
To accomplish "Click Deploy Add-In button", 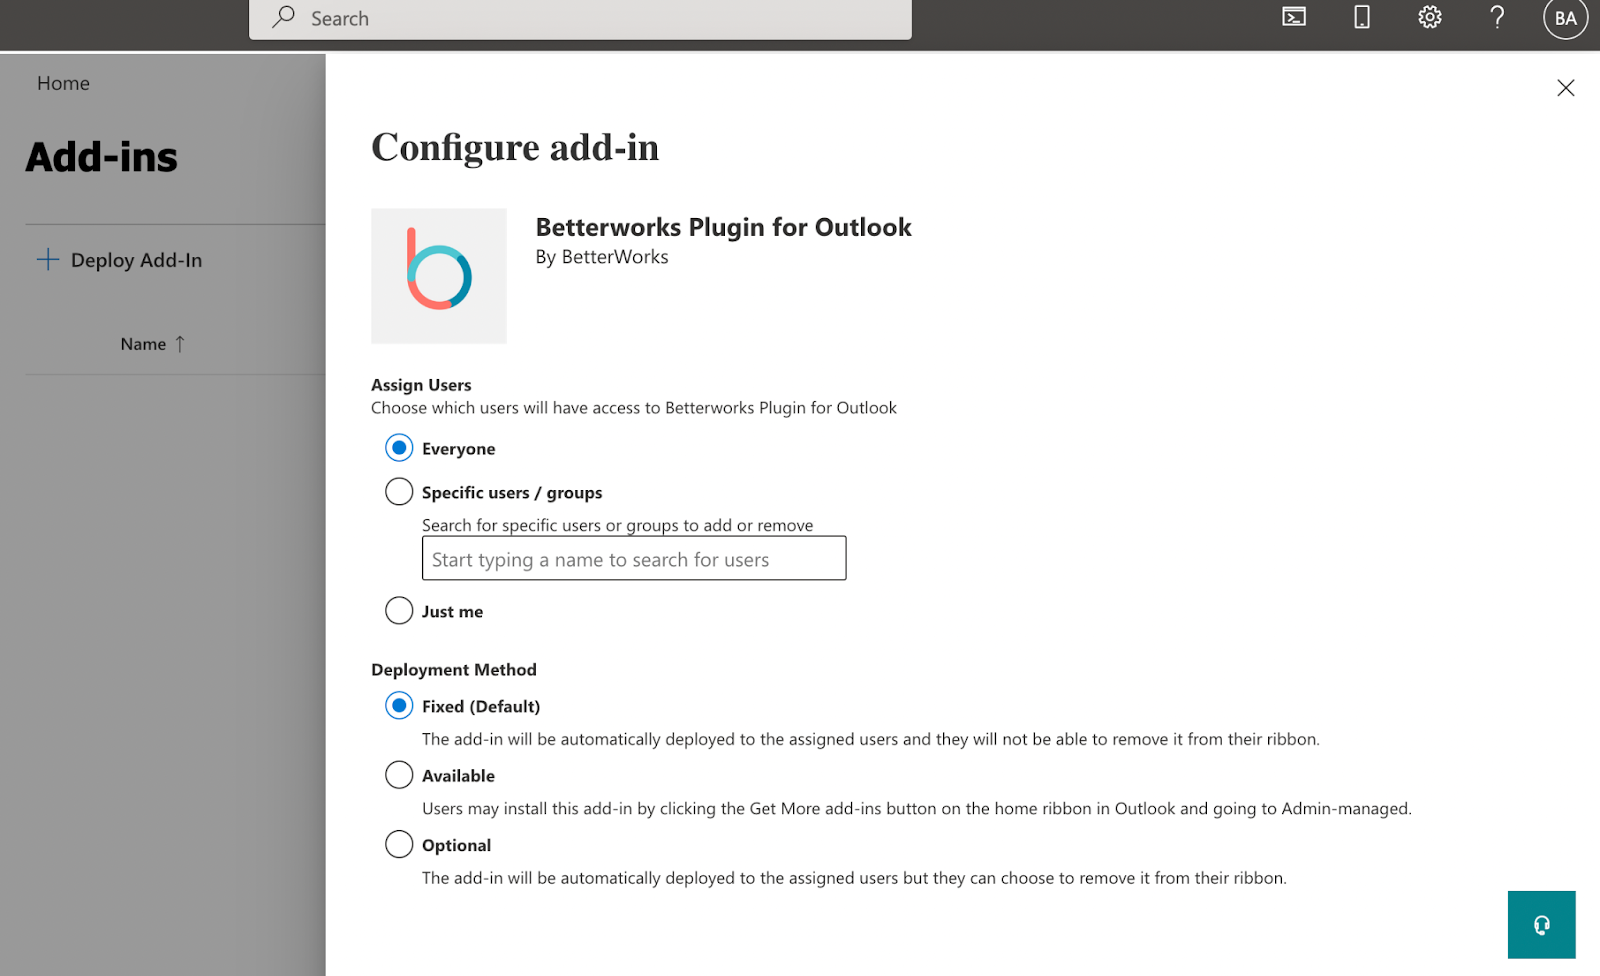I will [x=120, y=260].
